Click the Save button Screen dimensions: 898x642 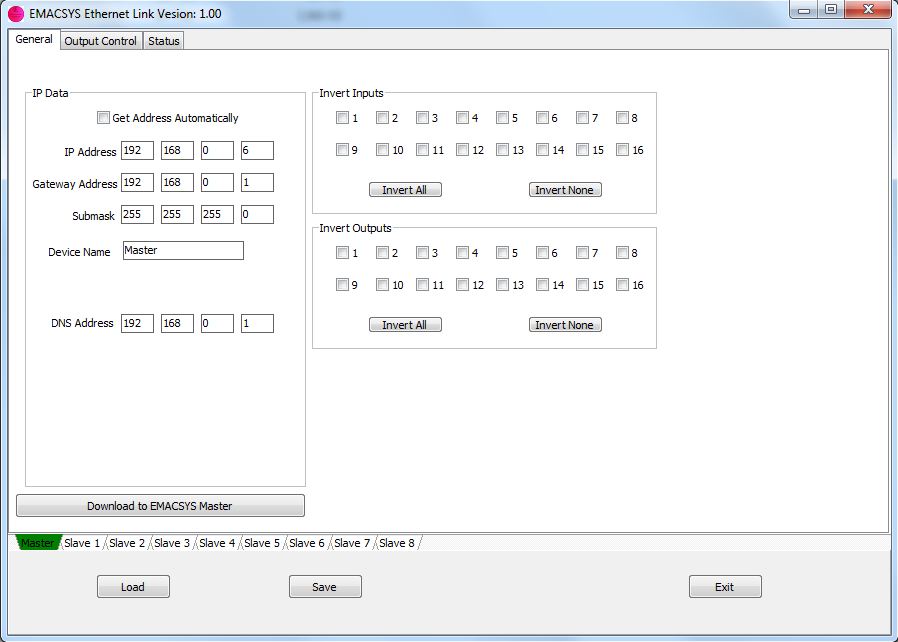pyautogui.click(x=325, y=587)
